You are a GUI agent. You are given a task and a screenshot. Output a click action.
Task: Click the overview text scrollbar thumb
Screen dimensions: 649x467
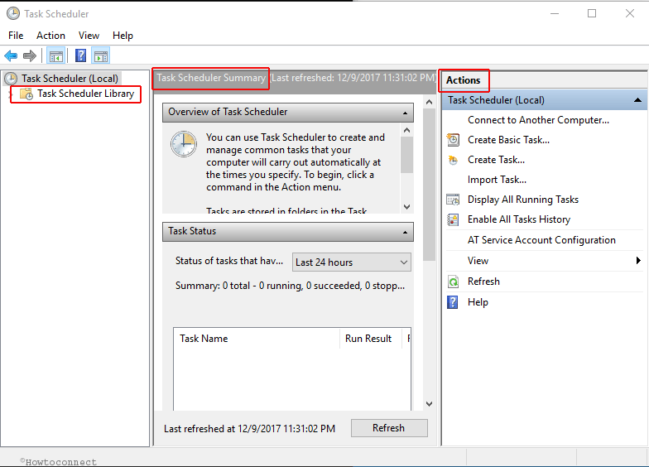click(x=407, y=155)
